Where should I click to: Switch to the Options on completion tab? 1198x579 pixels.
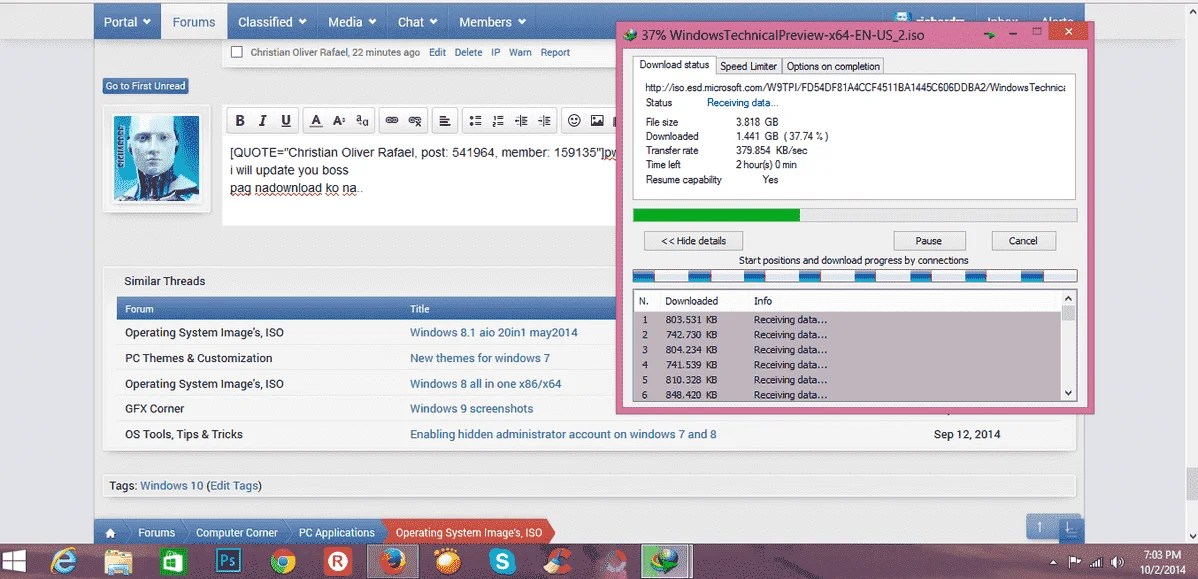833,66
